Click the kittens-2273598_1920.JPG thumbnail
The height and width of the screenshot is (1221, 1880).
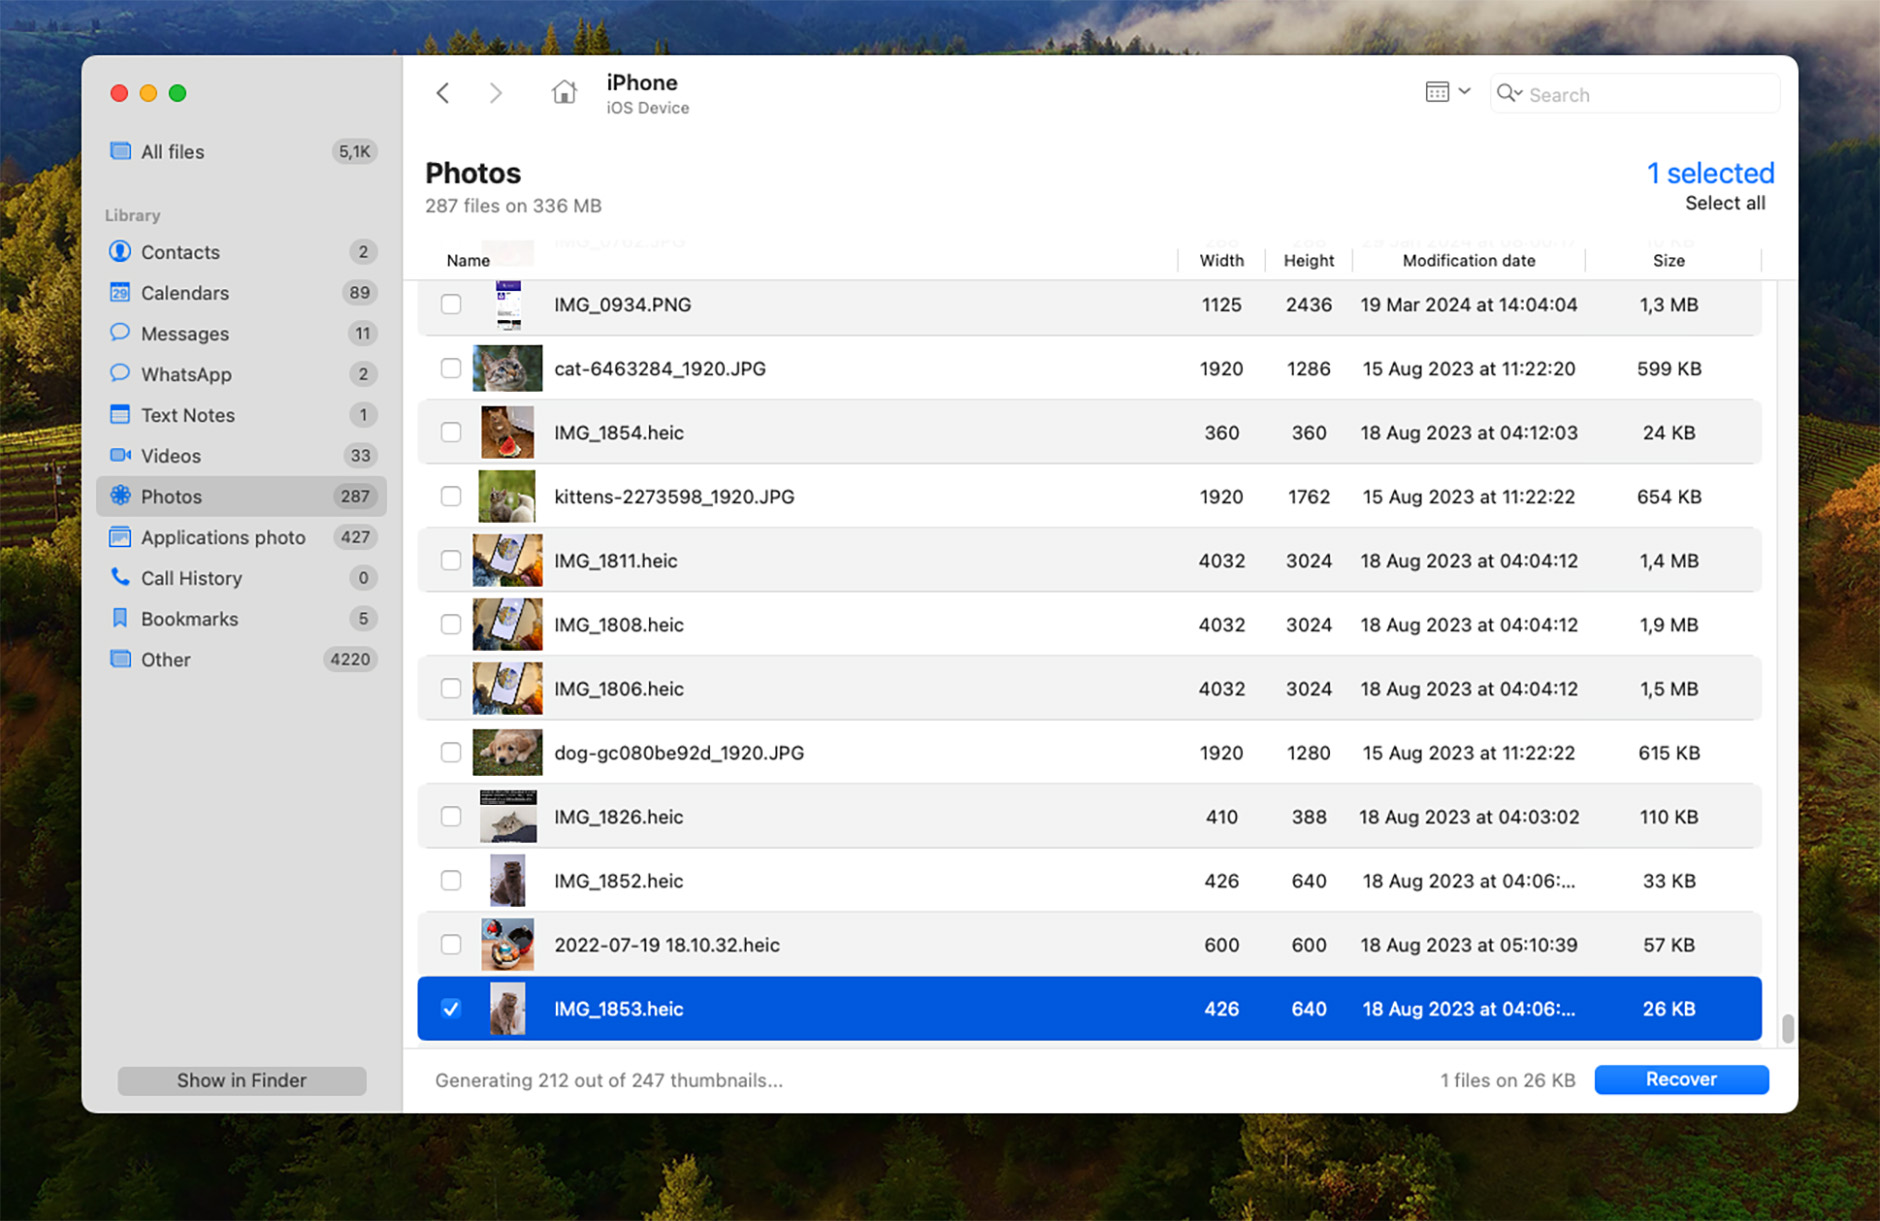[507, 496]
